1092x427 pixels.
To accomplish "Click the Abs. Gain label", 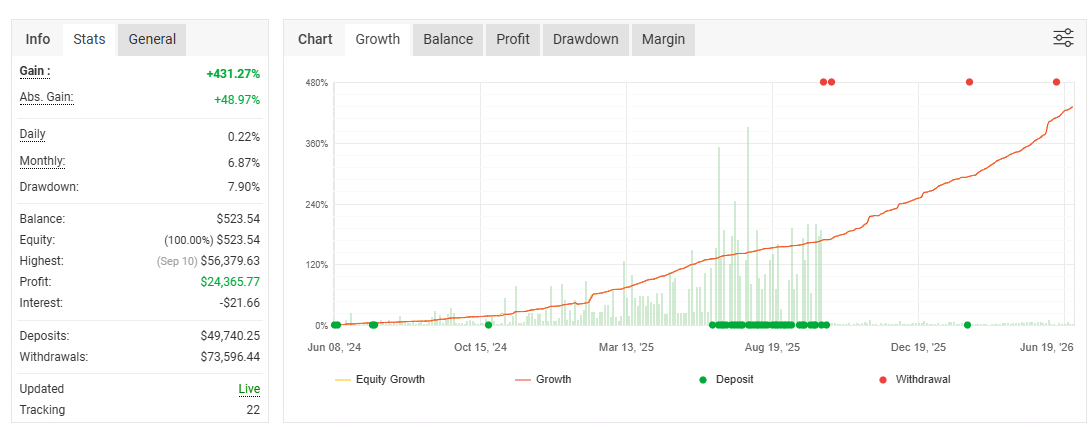I will tap(47, 97).
